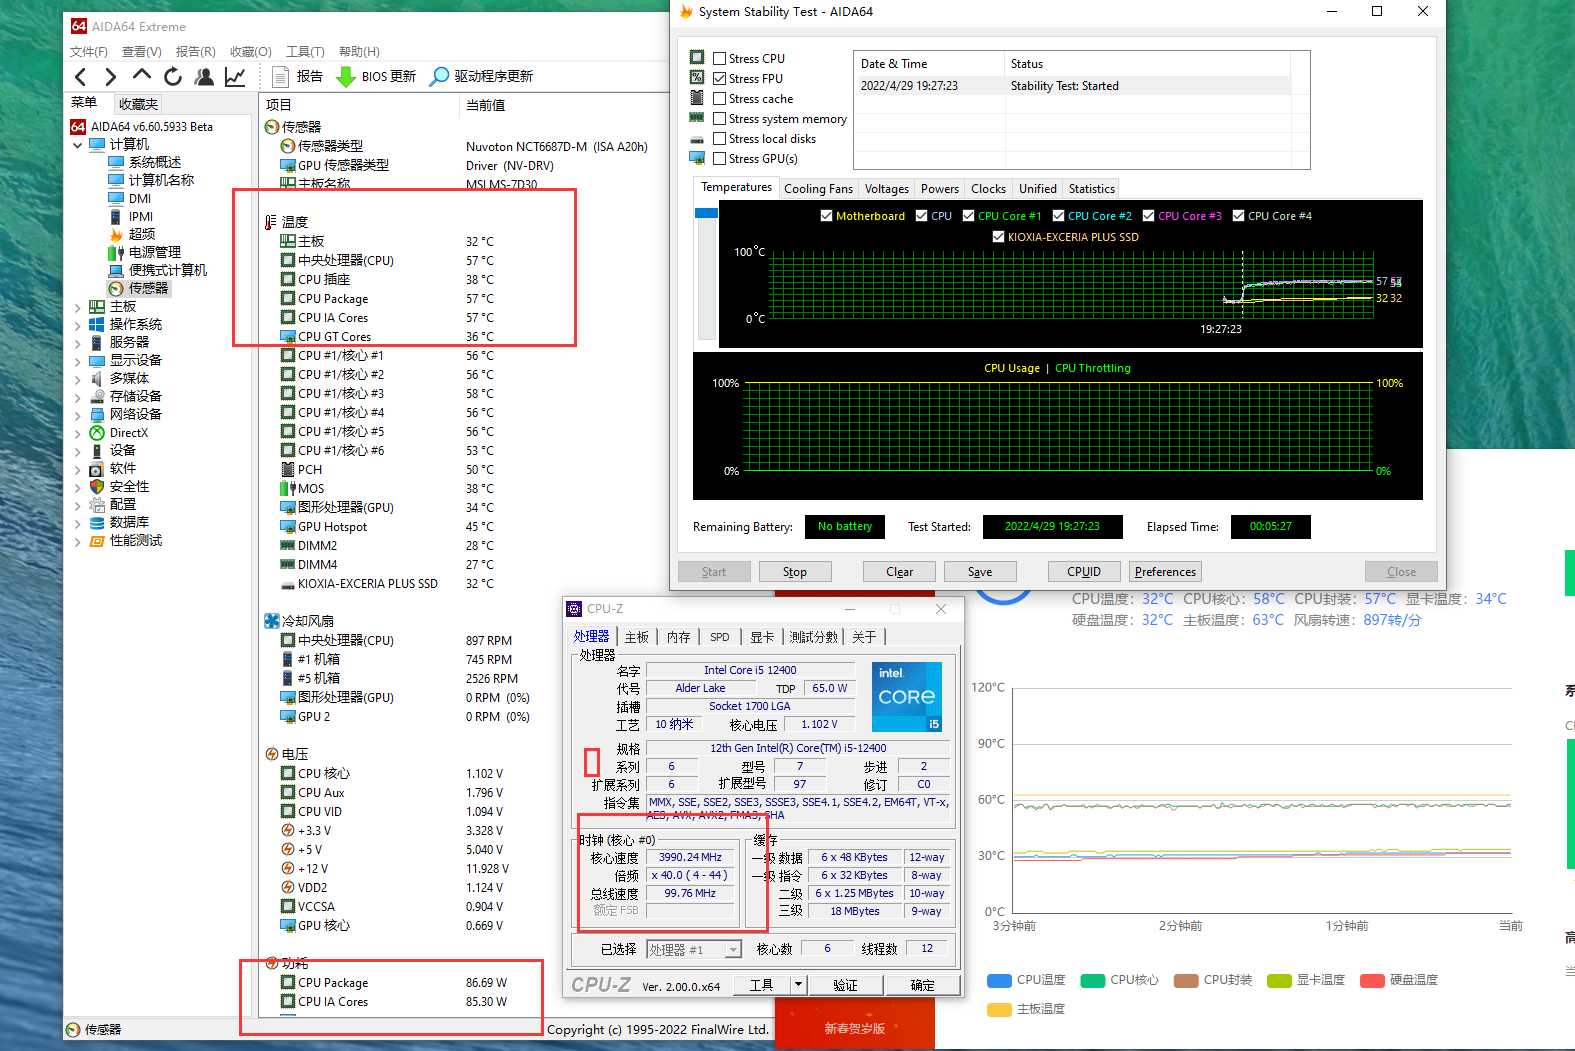Select 电源管理 in the AIDA64 tree
Image resolution: width=1575 pixels, height=1051 pixels.
click(x=154, y=252)
